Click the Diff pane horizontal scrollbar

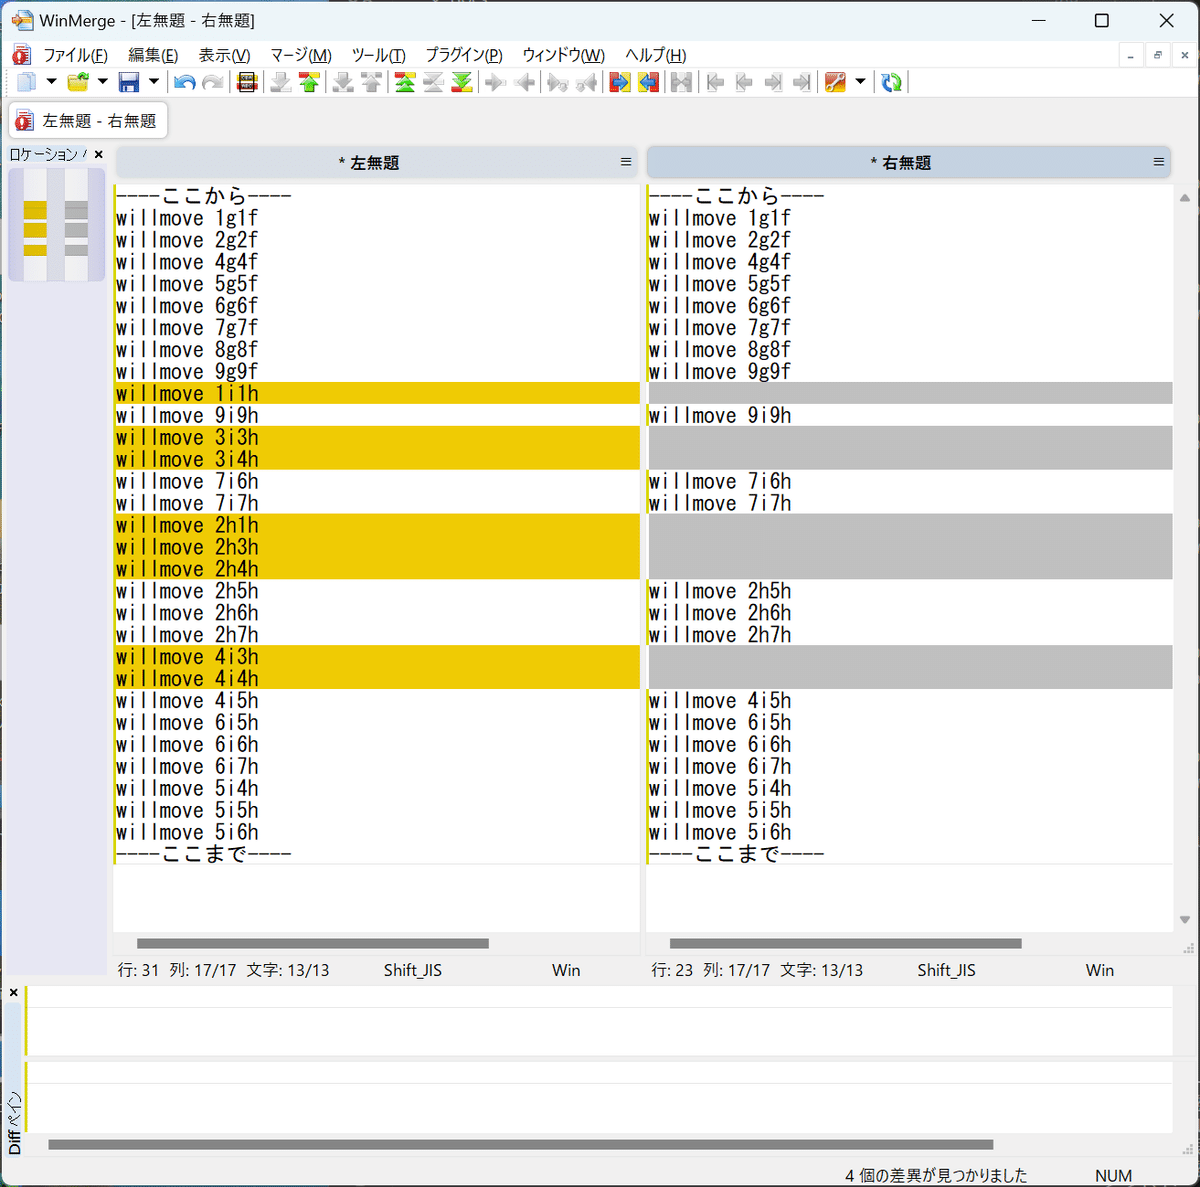point(521,1144)
